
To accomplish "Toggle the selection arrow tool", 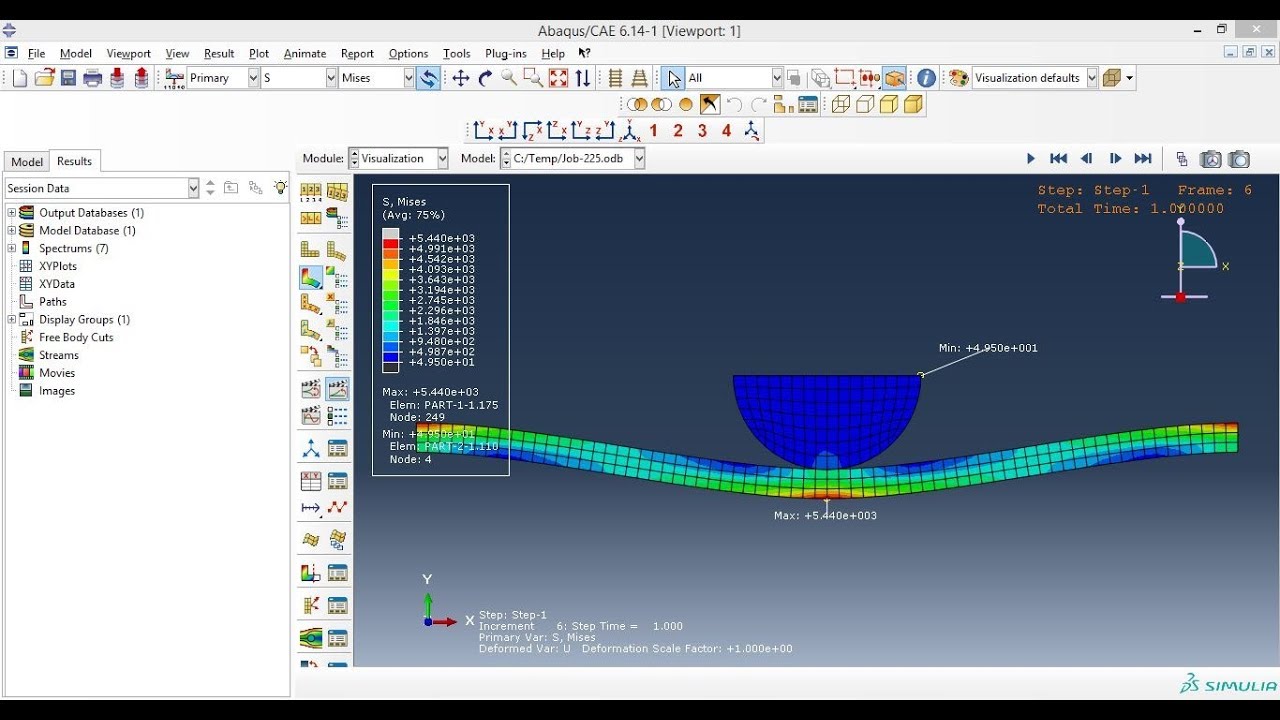I will [x=673, y=78].
